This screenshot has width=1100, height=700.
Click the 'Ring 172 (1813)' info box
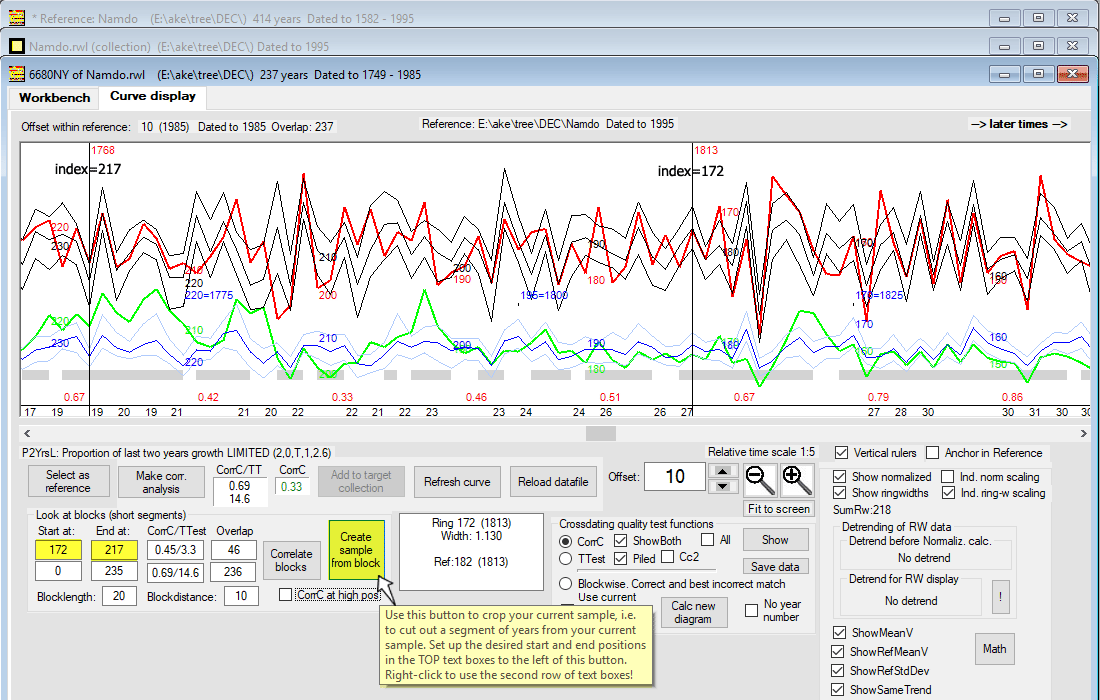pos(471,552)
